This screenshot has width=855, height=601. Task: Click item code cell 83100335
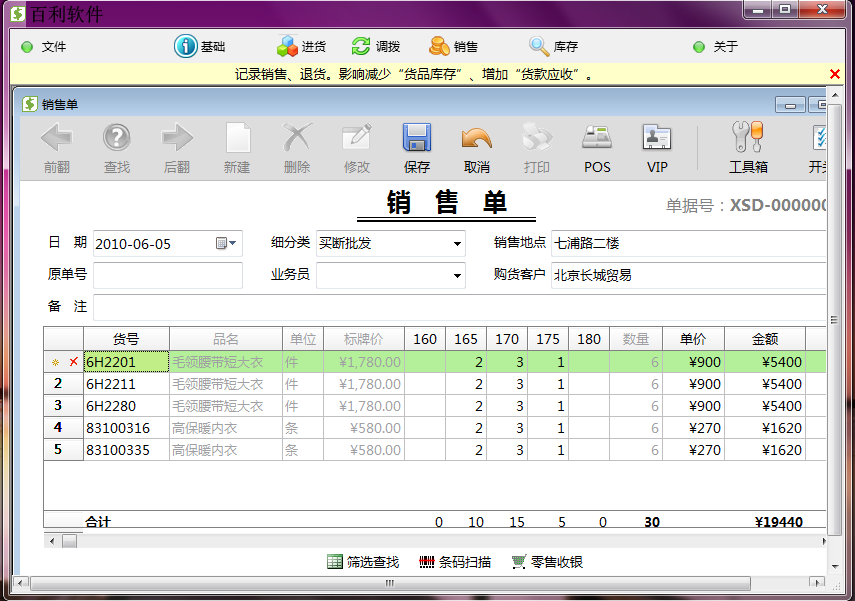point(127,450)
